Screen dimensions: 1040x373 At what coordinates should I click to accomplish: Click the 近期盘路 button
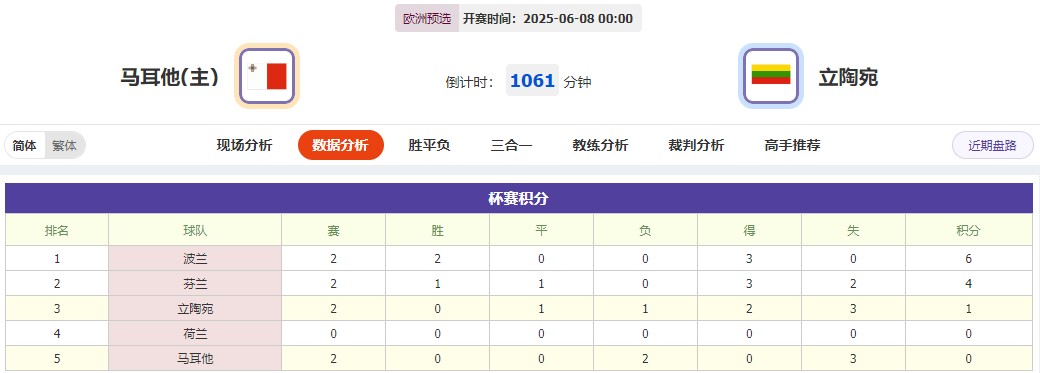pos(993,145)
